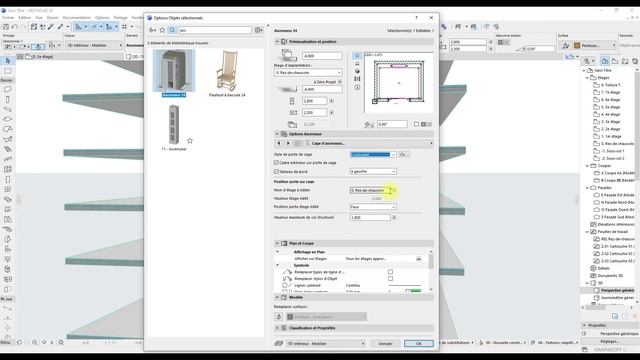Click the pipette pick-up parameters icon

pos(51,27)
